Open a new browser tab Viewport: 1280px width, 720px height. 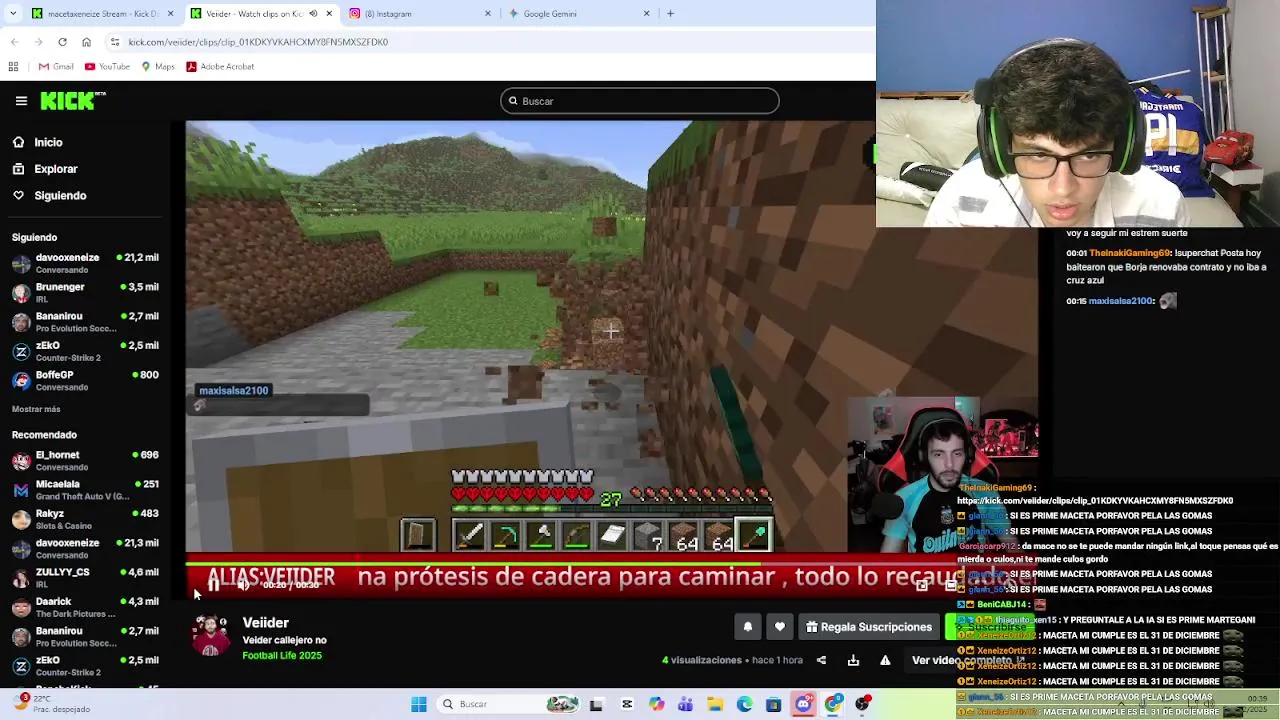pyautogui.click(x=670, y=14)
